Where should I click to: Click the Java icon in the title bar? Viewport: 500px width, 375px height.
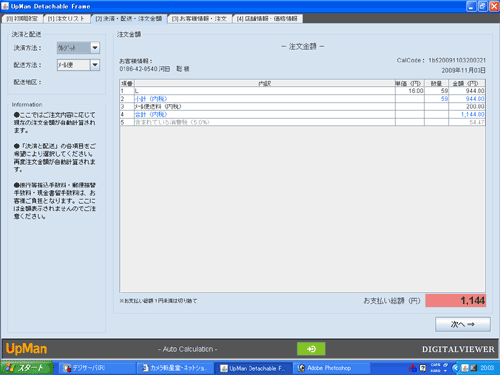coord(5,6)
